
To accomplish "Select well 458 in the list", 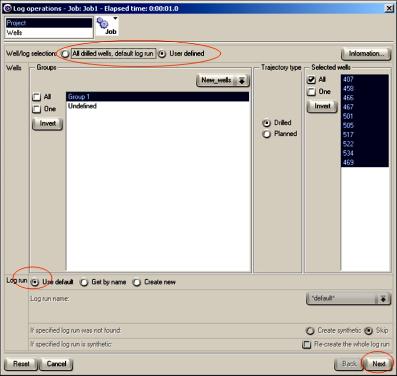I will tap(365, 88).
